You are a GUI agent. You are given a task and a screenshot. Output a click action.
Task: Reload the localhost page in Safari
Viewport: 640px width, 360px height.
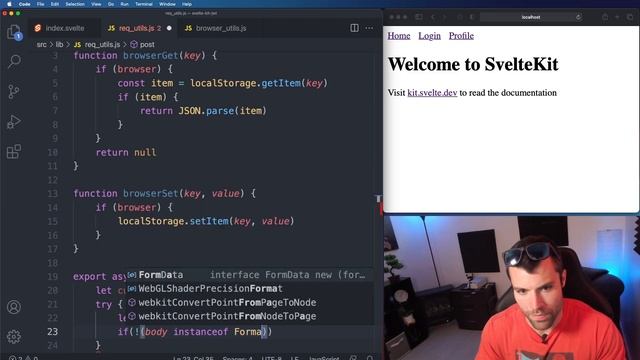[x=578, y=17]
